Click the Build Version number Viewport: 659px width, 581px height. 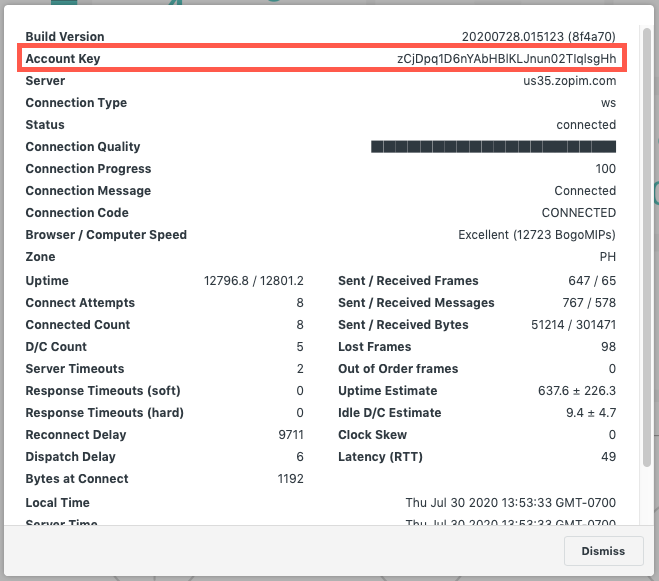tap(539, 37)
